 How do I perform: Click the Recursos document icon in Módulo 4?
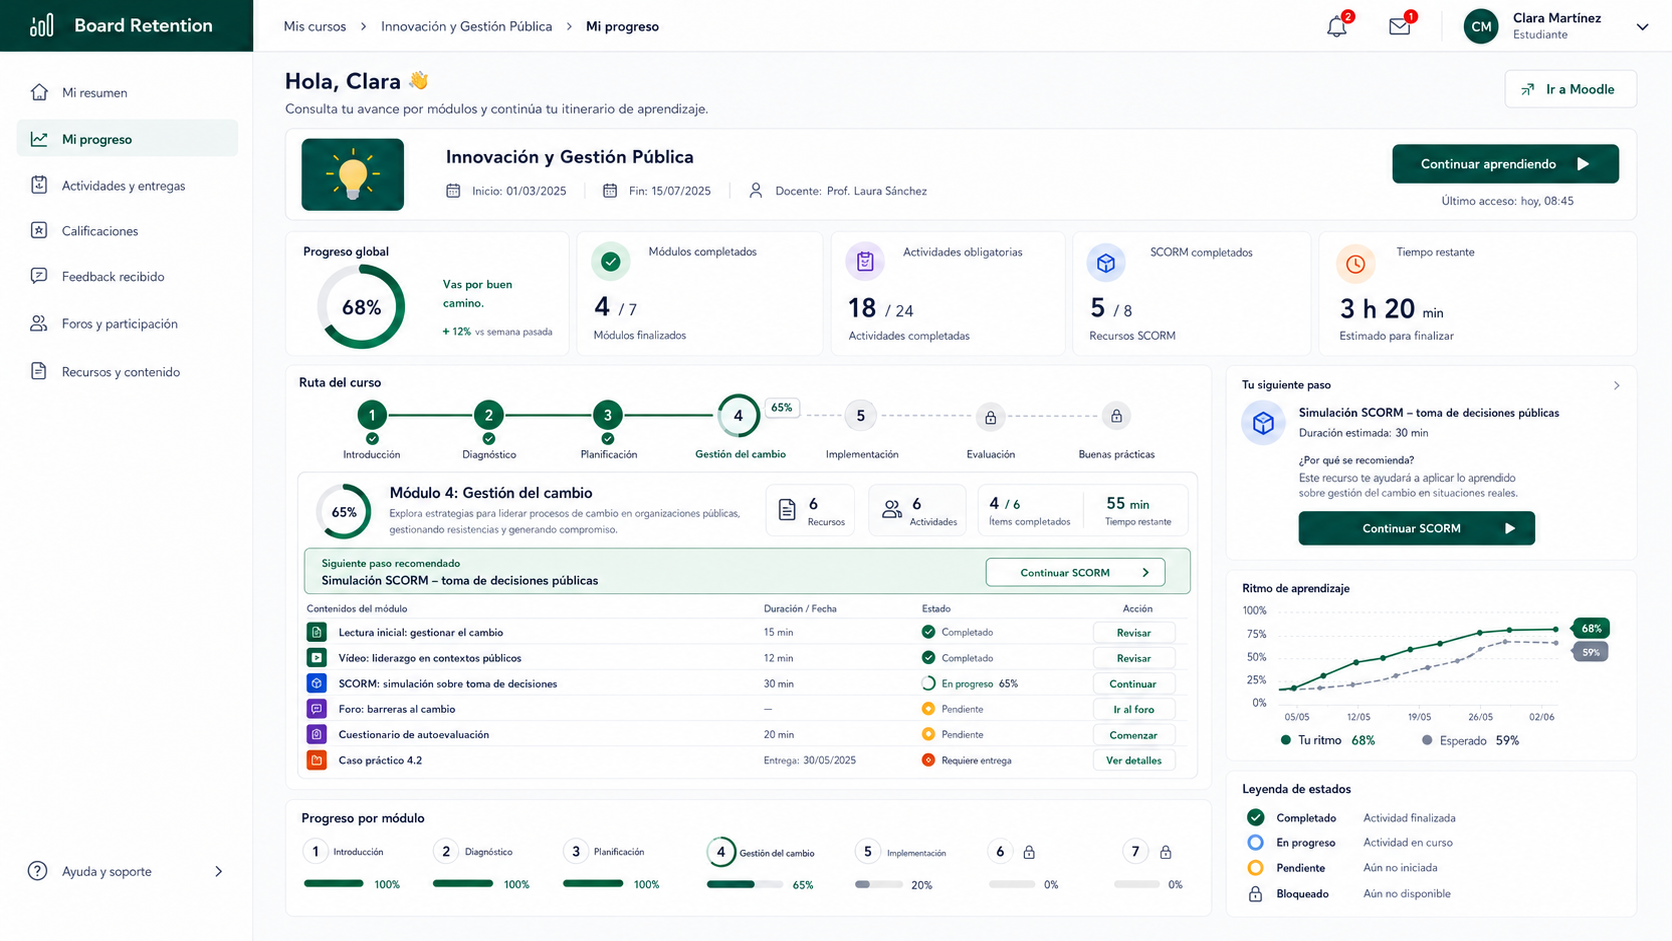click(x=787, y=510)
